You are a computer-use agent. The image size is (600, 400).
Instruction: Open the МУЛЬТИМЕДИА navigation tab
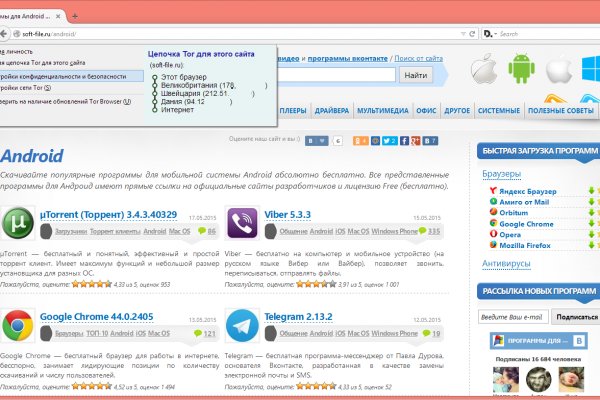pyautogui.click(x=383, y=111)
